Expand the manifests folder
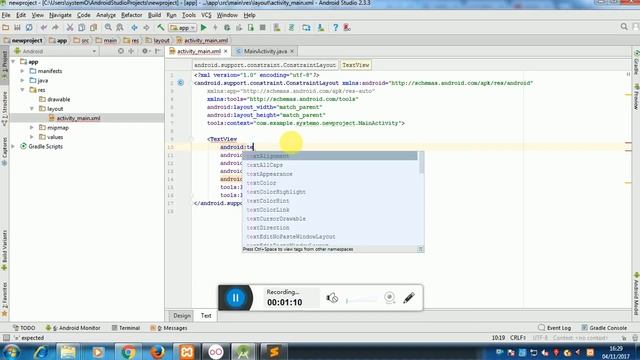640x360 pixels. (22, 71)
